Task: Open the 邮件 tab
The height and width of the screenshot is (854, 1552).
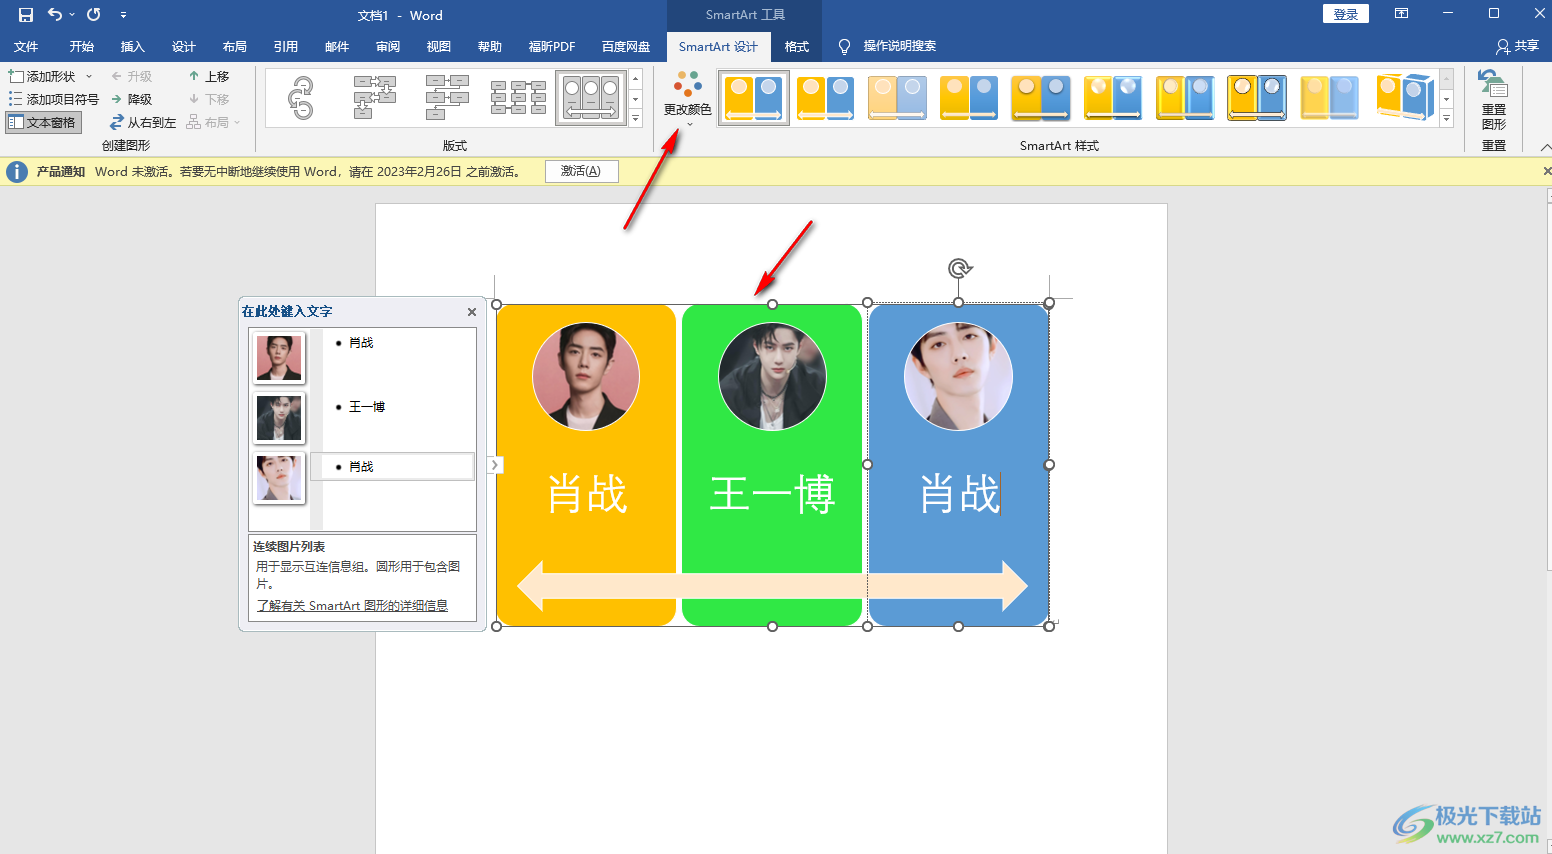Action: click(337, 46)
